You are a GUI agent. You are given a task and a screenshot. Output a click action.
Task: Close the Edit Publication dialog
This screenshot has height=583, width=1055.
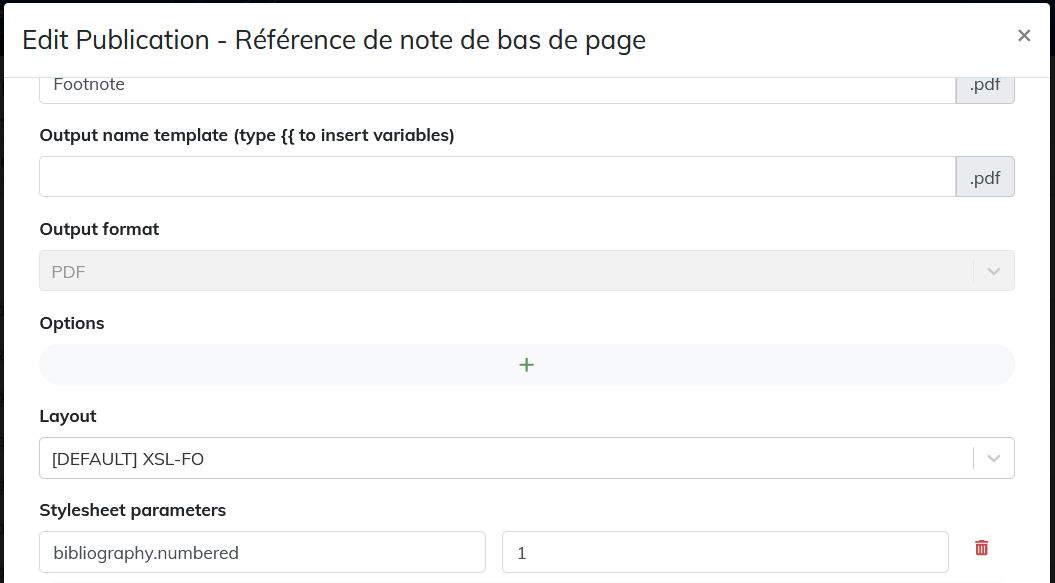tap(1024, 36)
